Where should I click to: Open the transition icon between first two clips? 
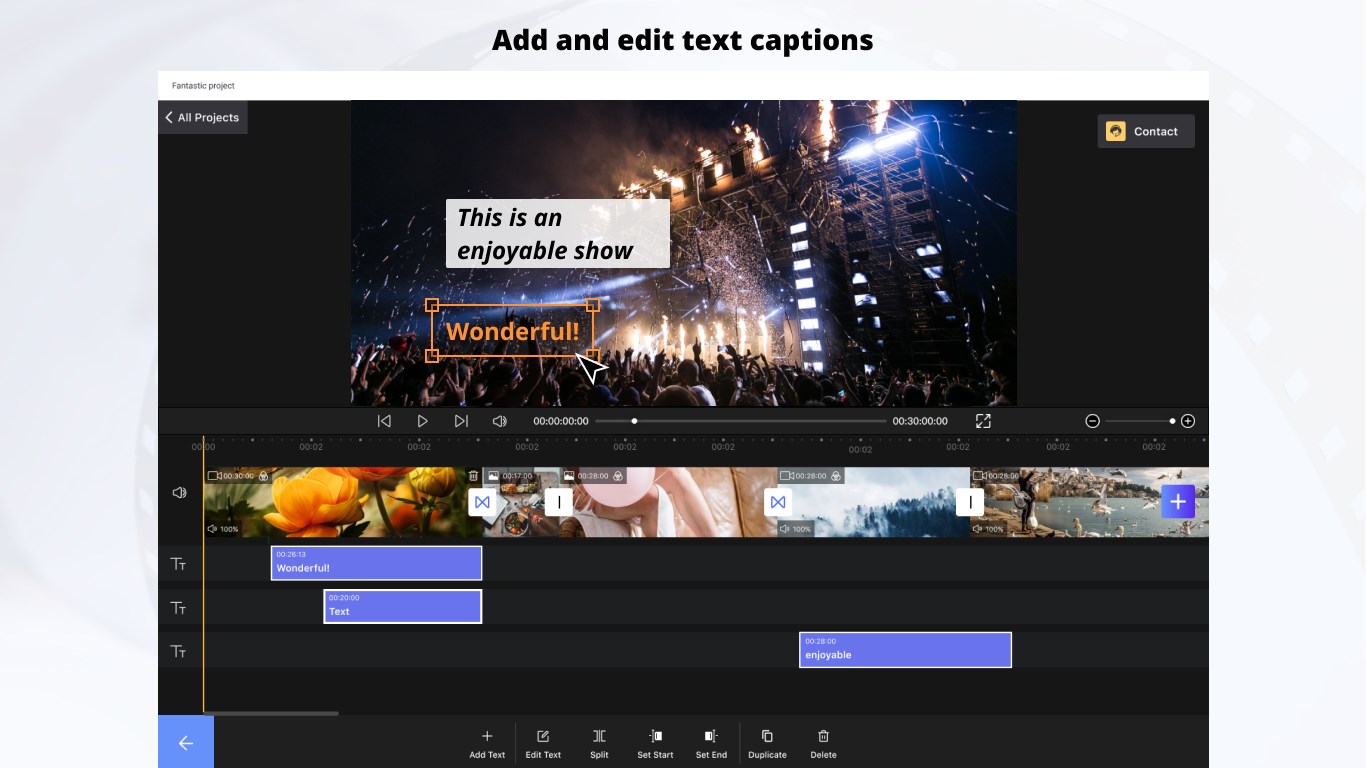click(483, 503)
